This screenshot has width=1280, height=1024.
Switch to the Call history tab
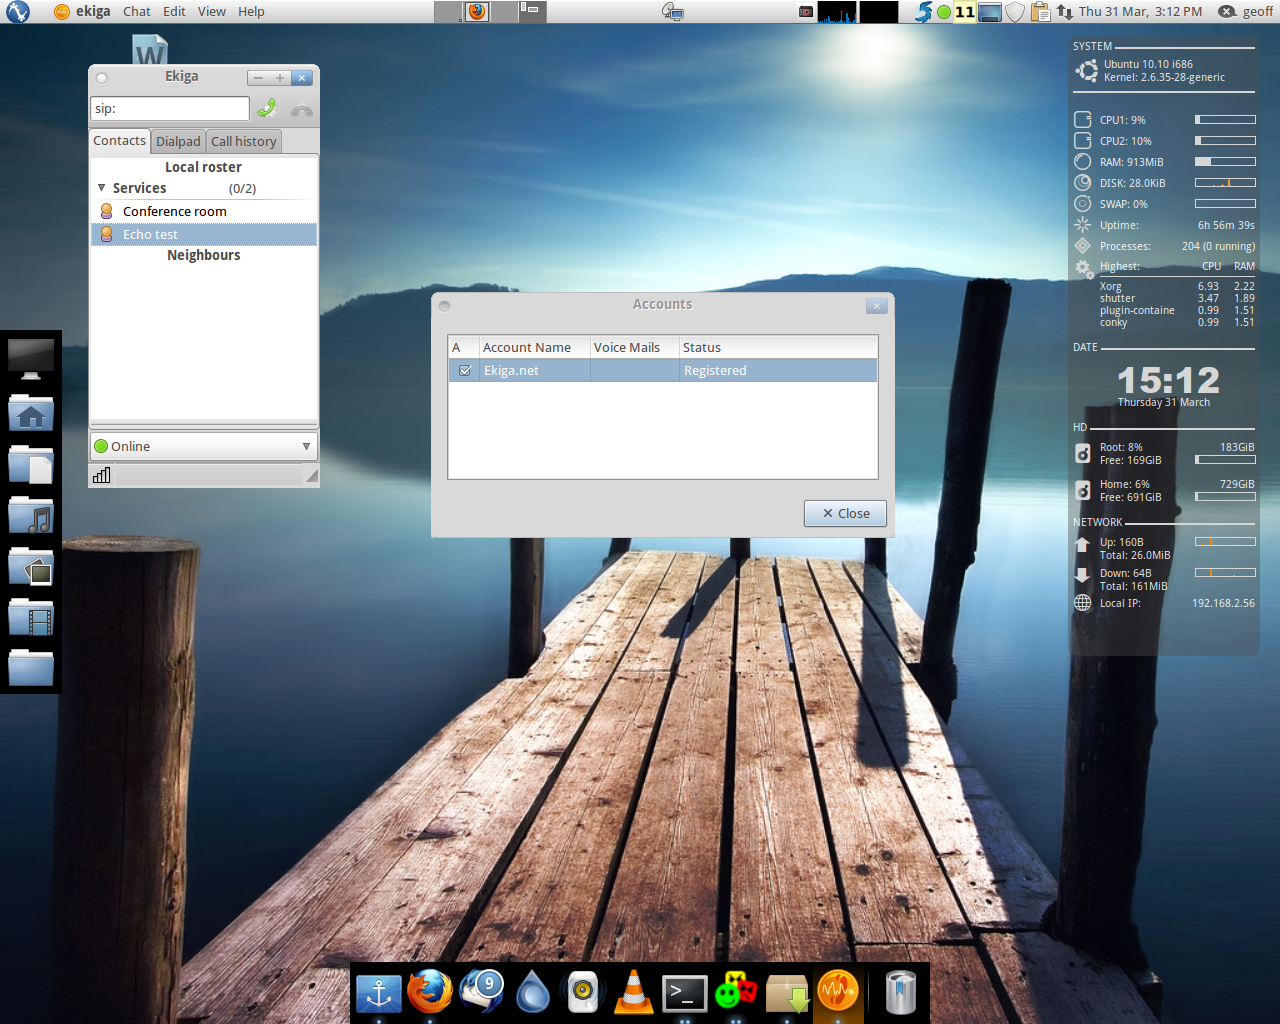[244, 142]
